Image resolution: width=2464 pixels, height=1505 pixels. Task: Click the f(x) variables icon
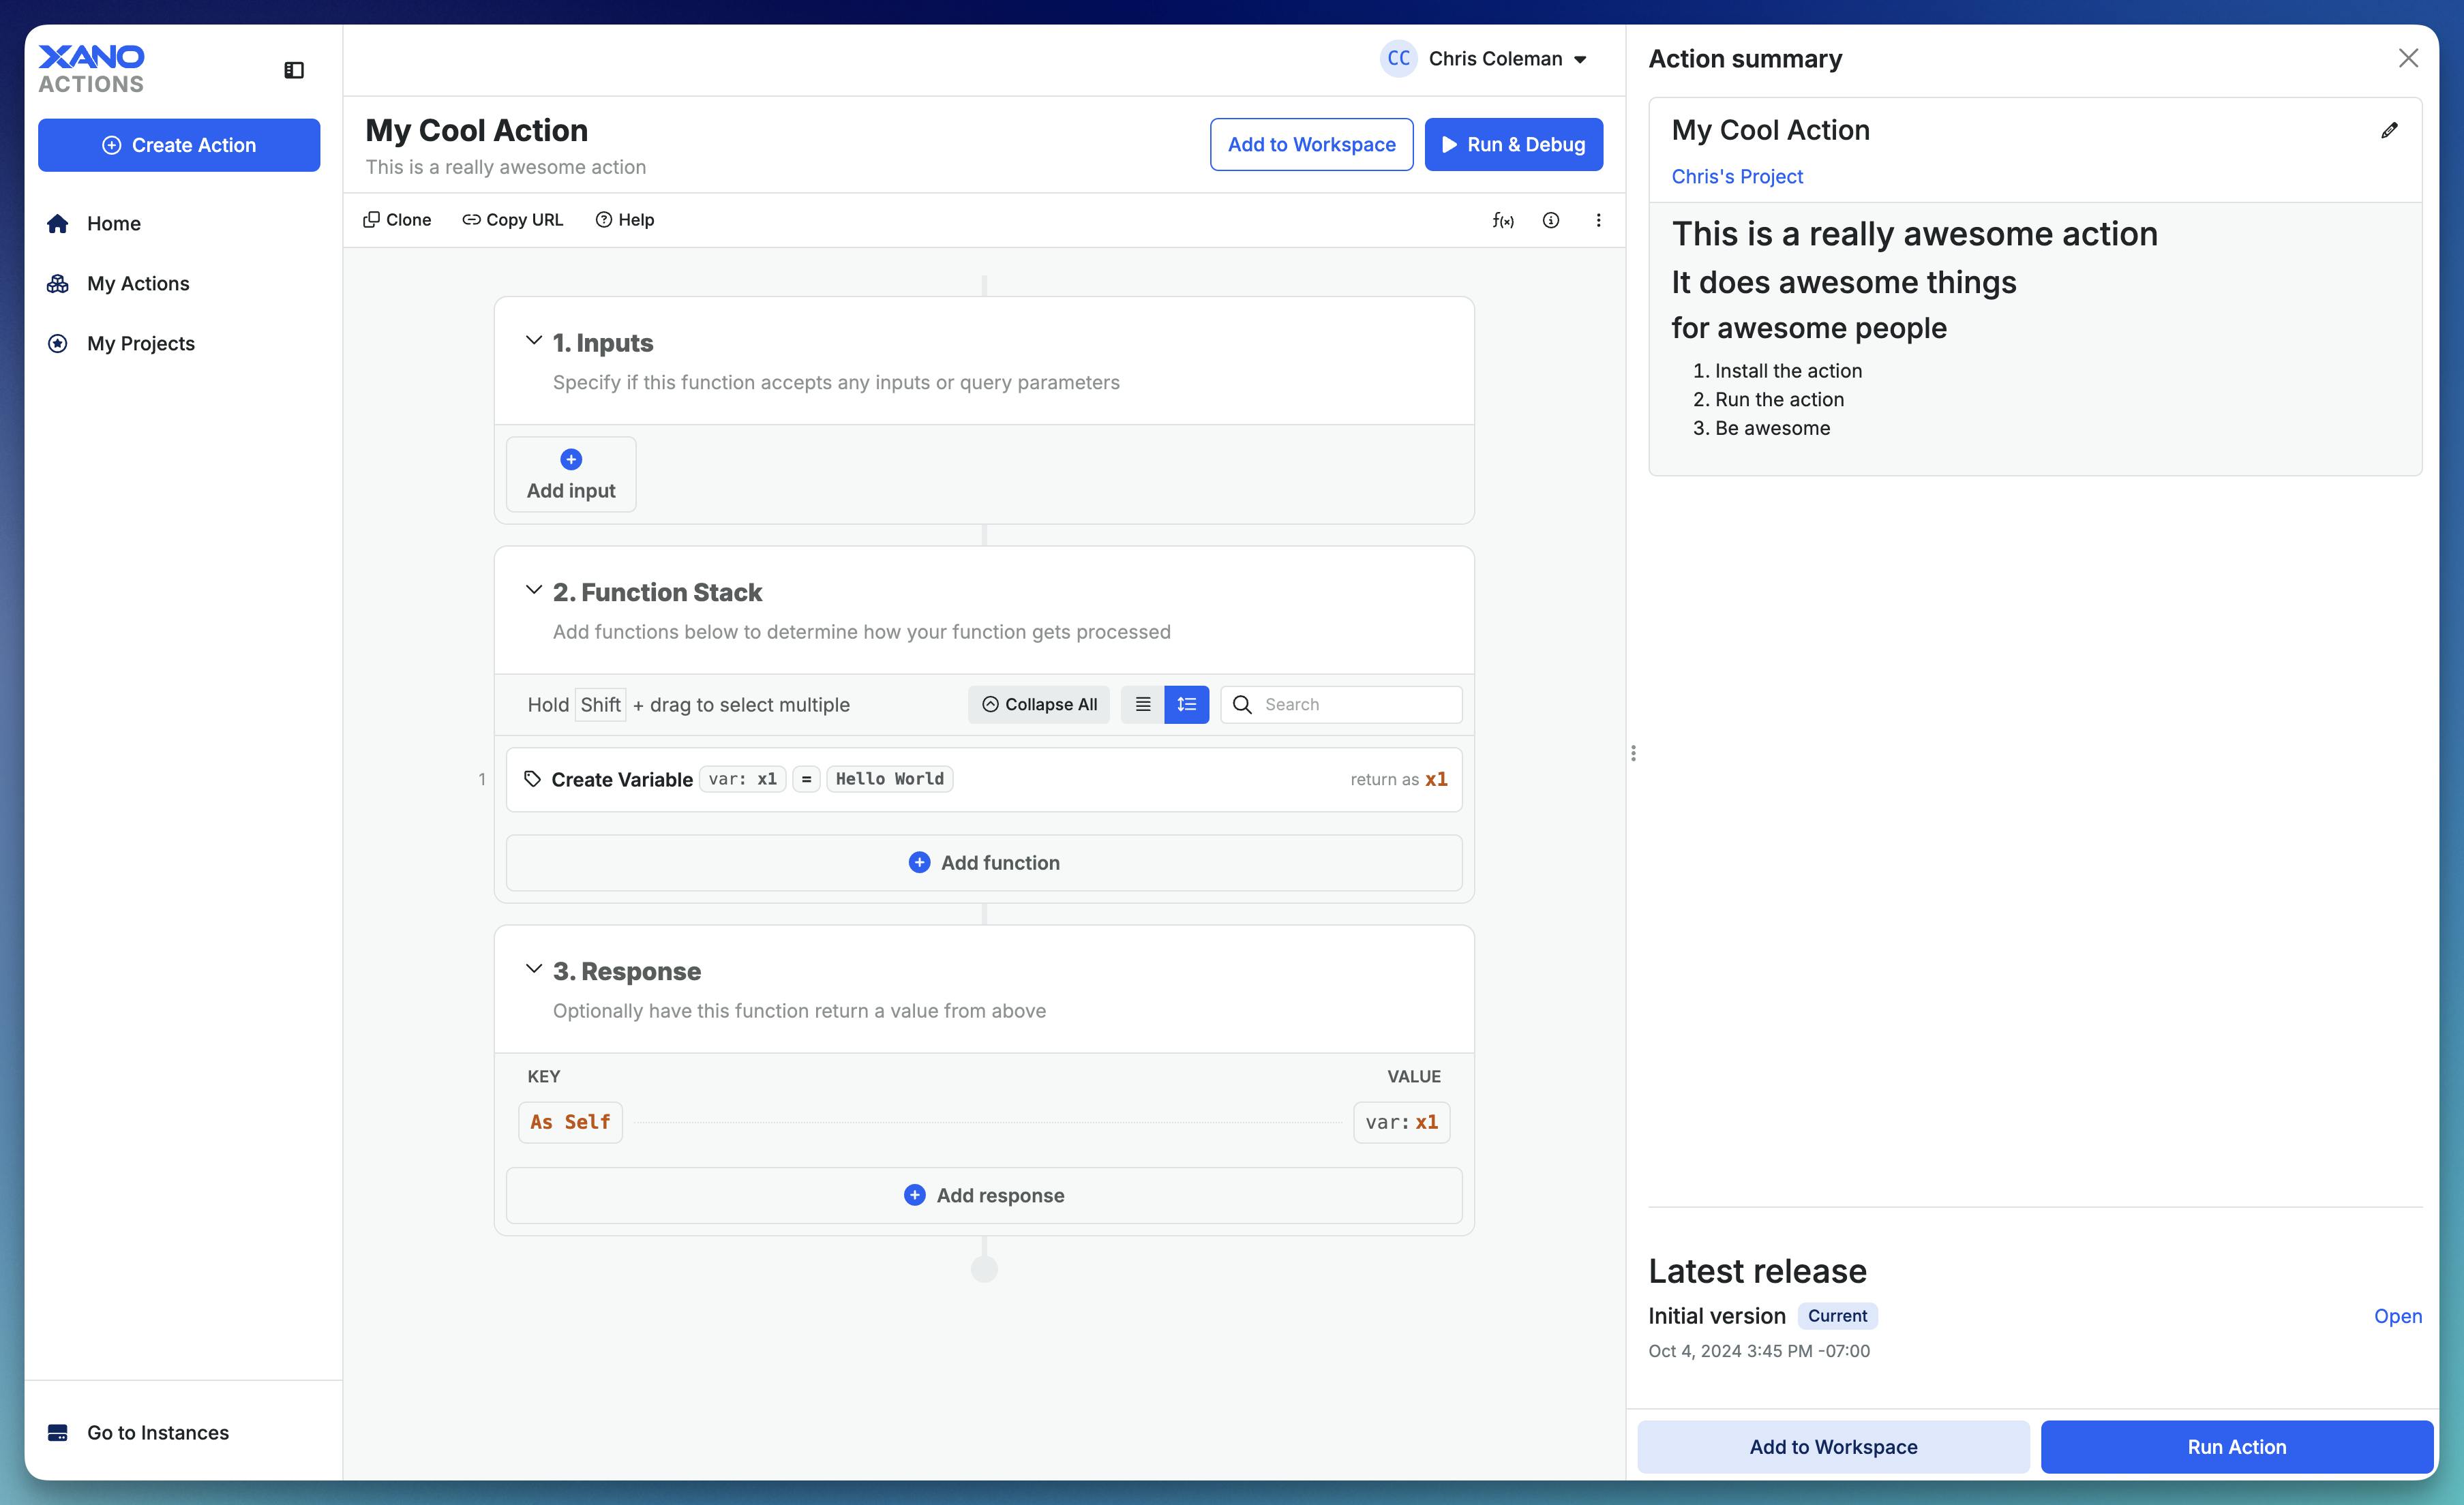click(1502, 220)
